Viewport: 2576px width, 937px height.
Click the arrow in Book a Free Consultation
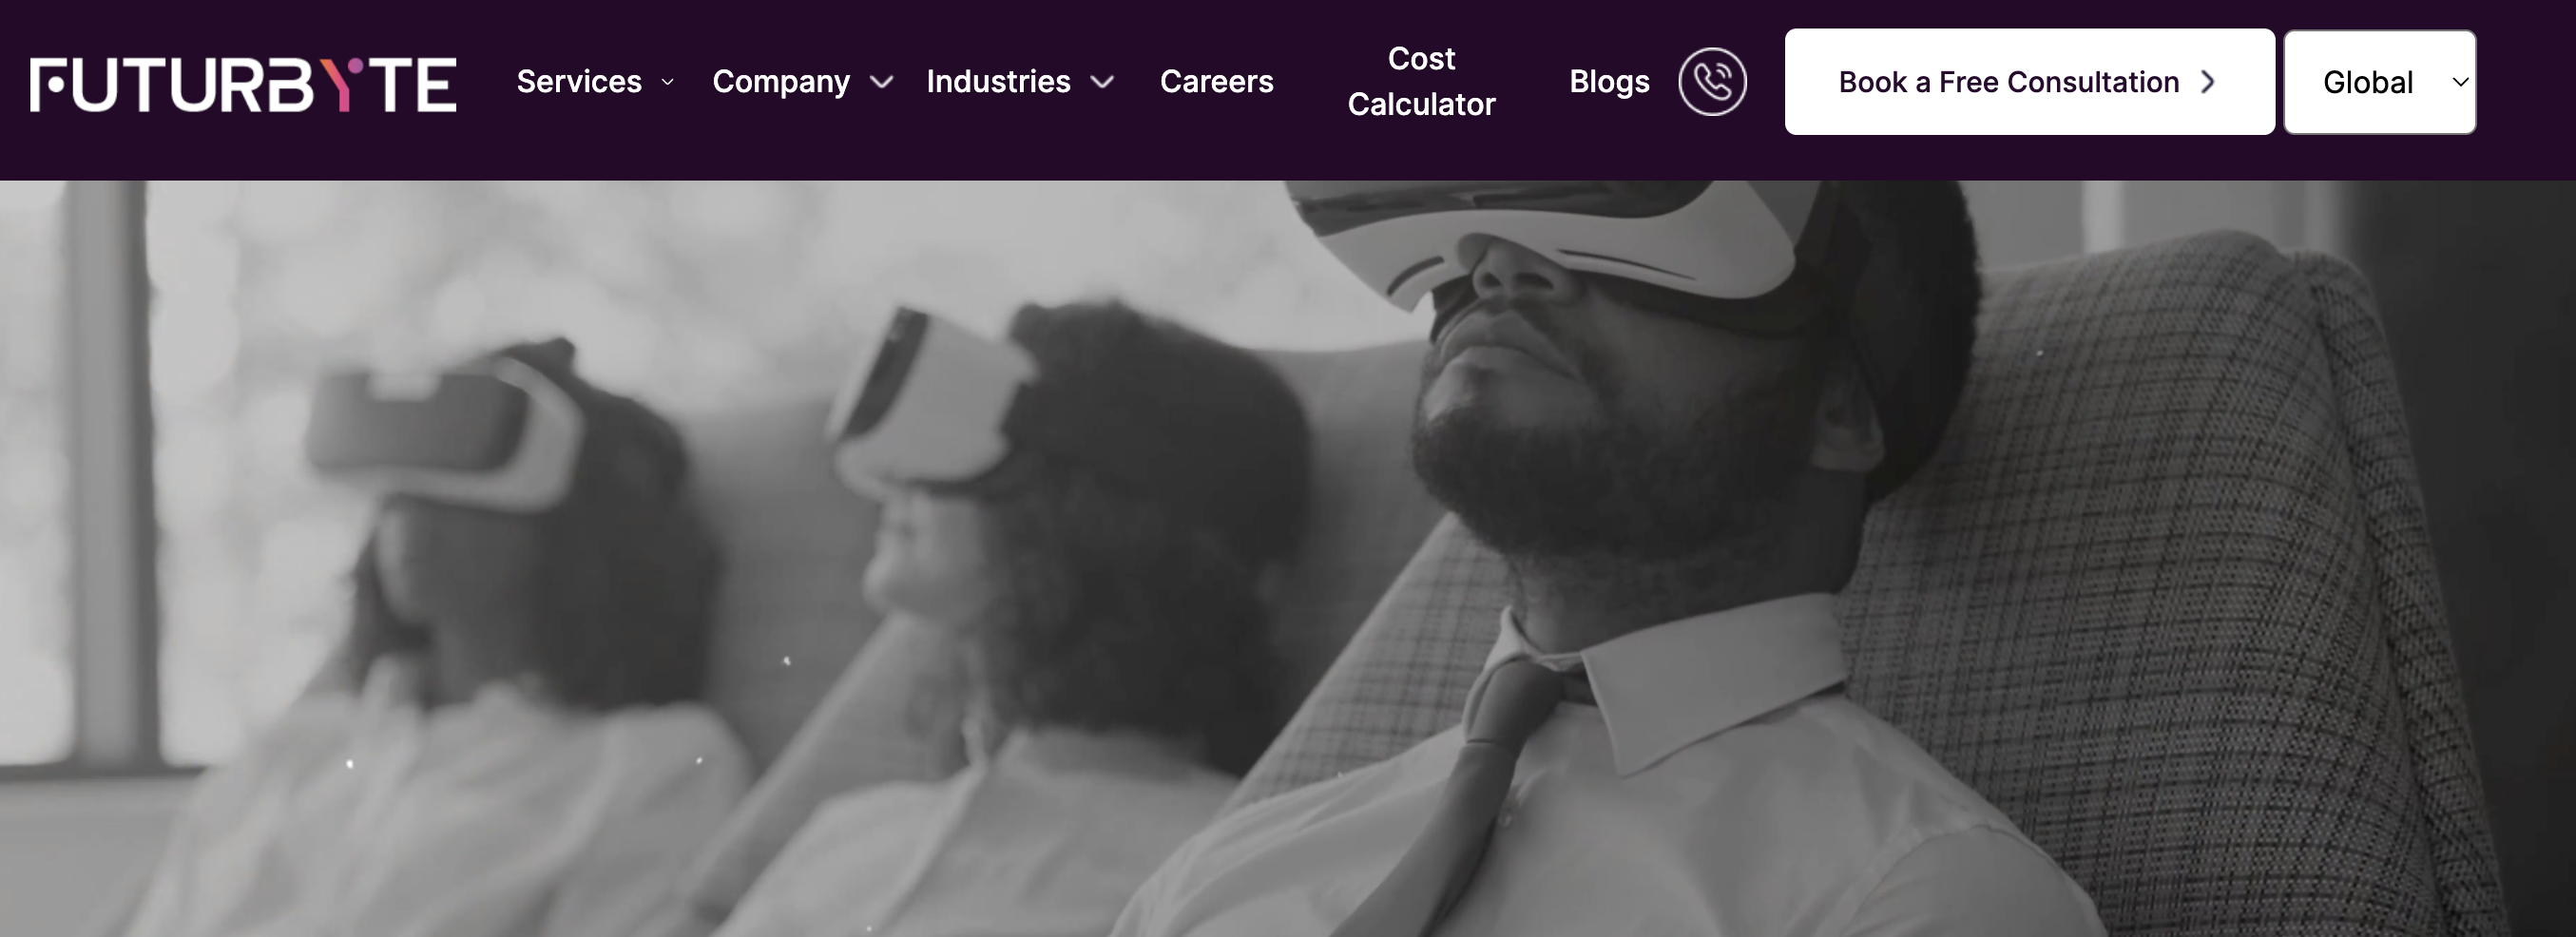[2208, 82]
